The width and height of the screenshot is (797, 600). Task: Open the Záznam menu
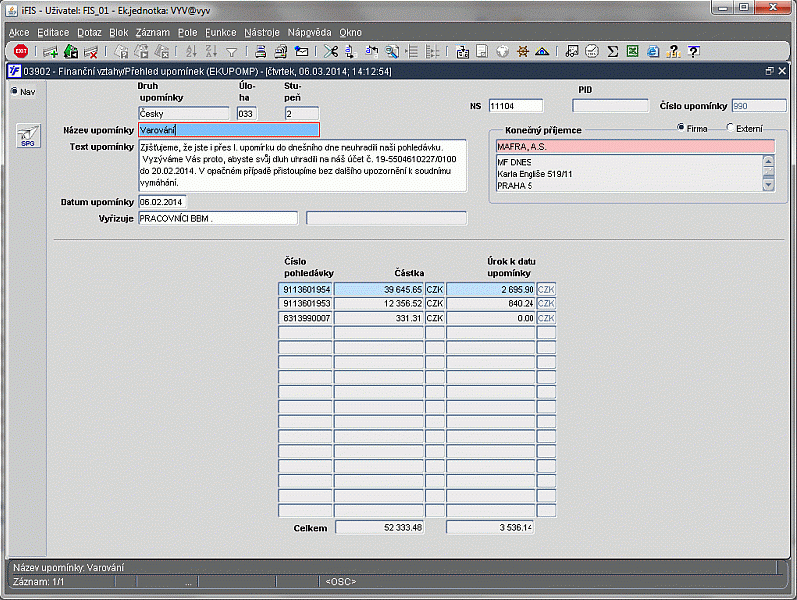coord(152,33)
